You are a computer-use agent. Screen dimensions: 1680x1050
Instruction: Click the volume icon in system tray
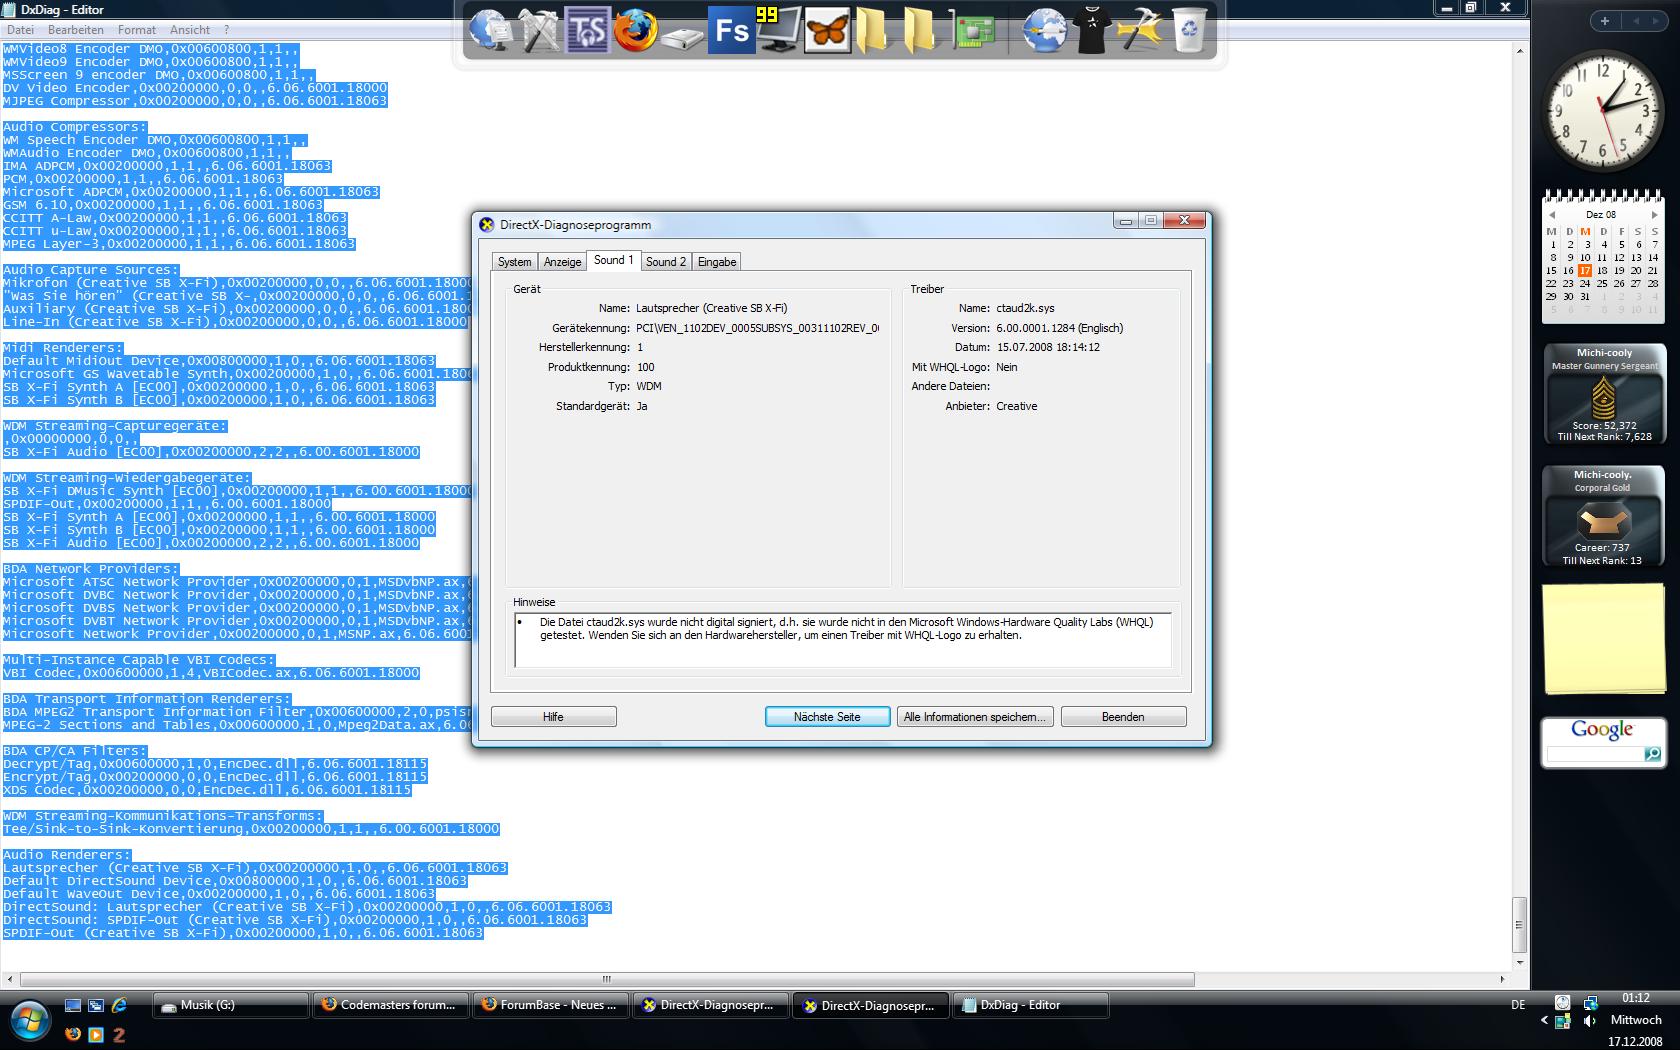[x=1590, y=1021]
